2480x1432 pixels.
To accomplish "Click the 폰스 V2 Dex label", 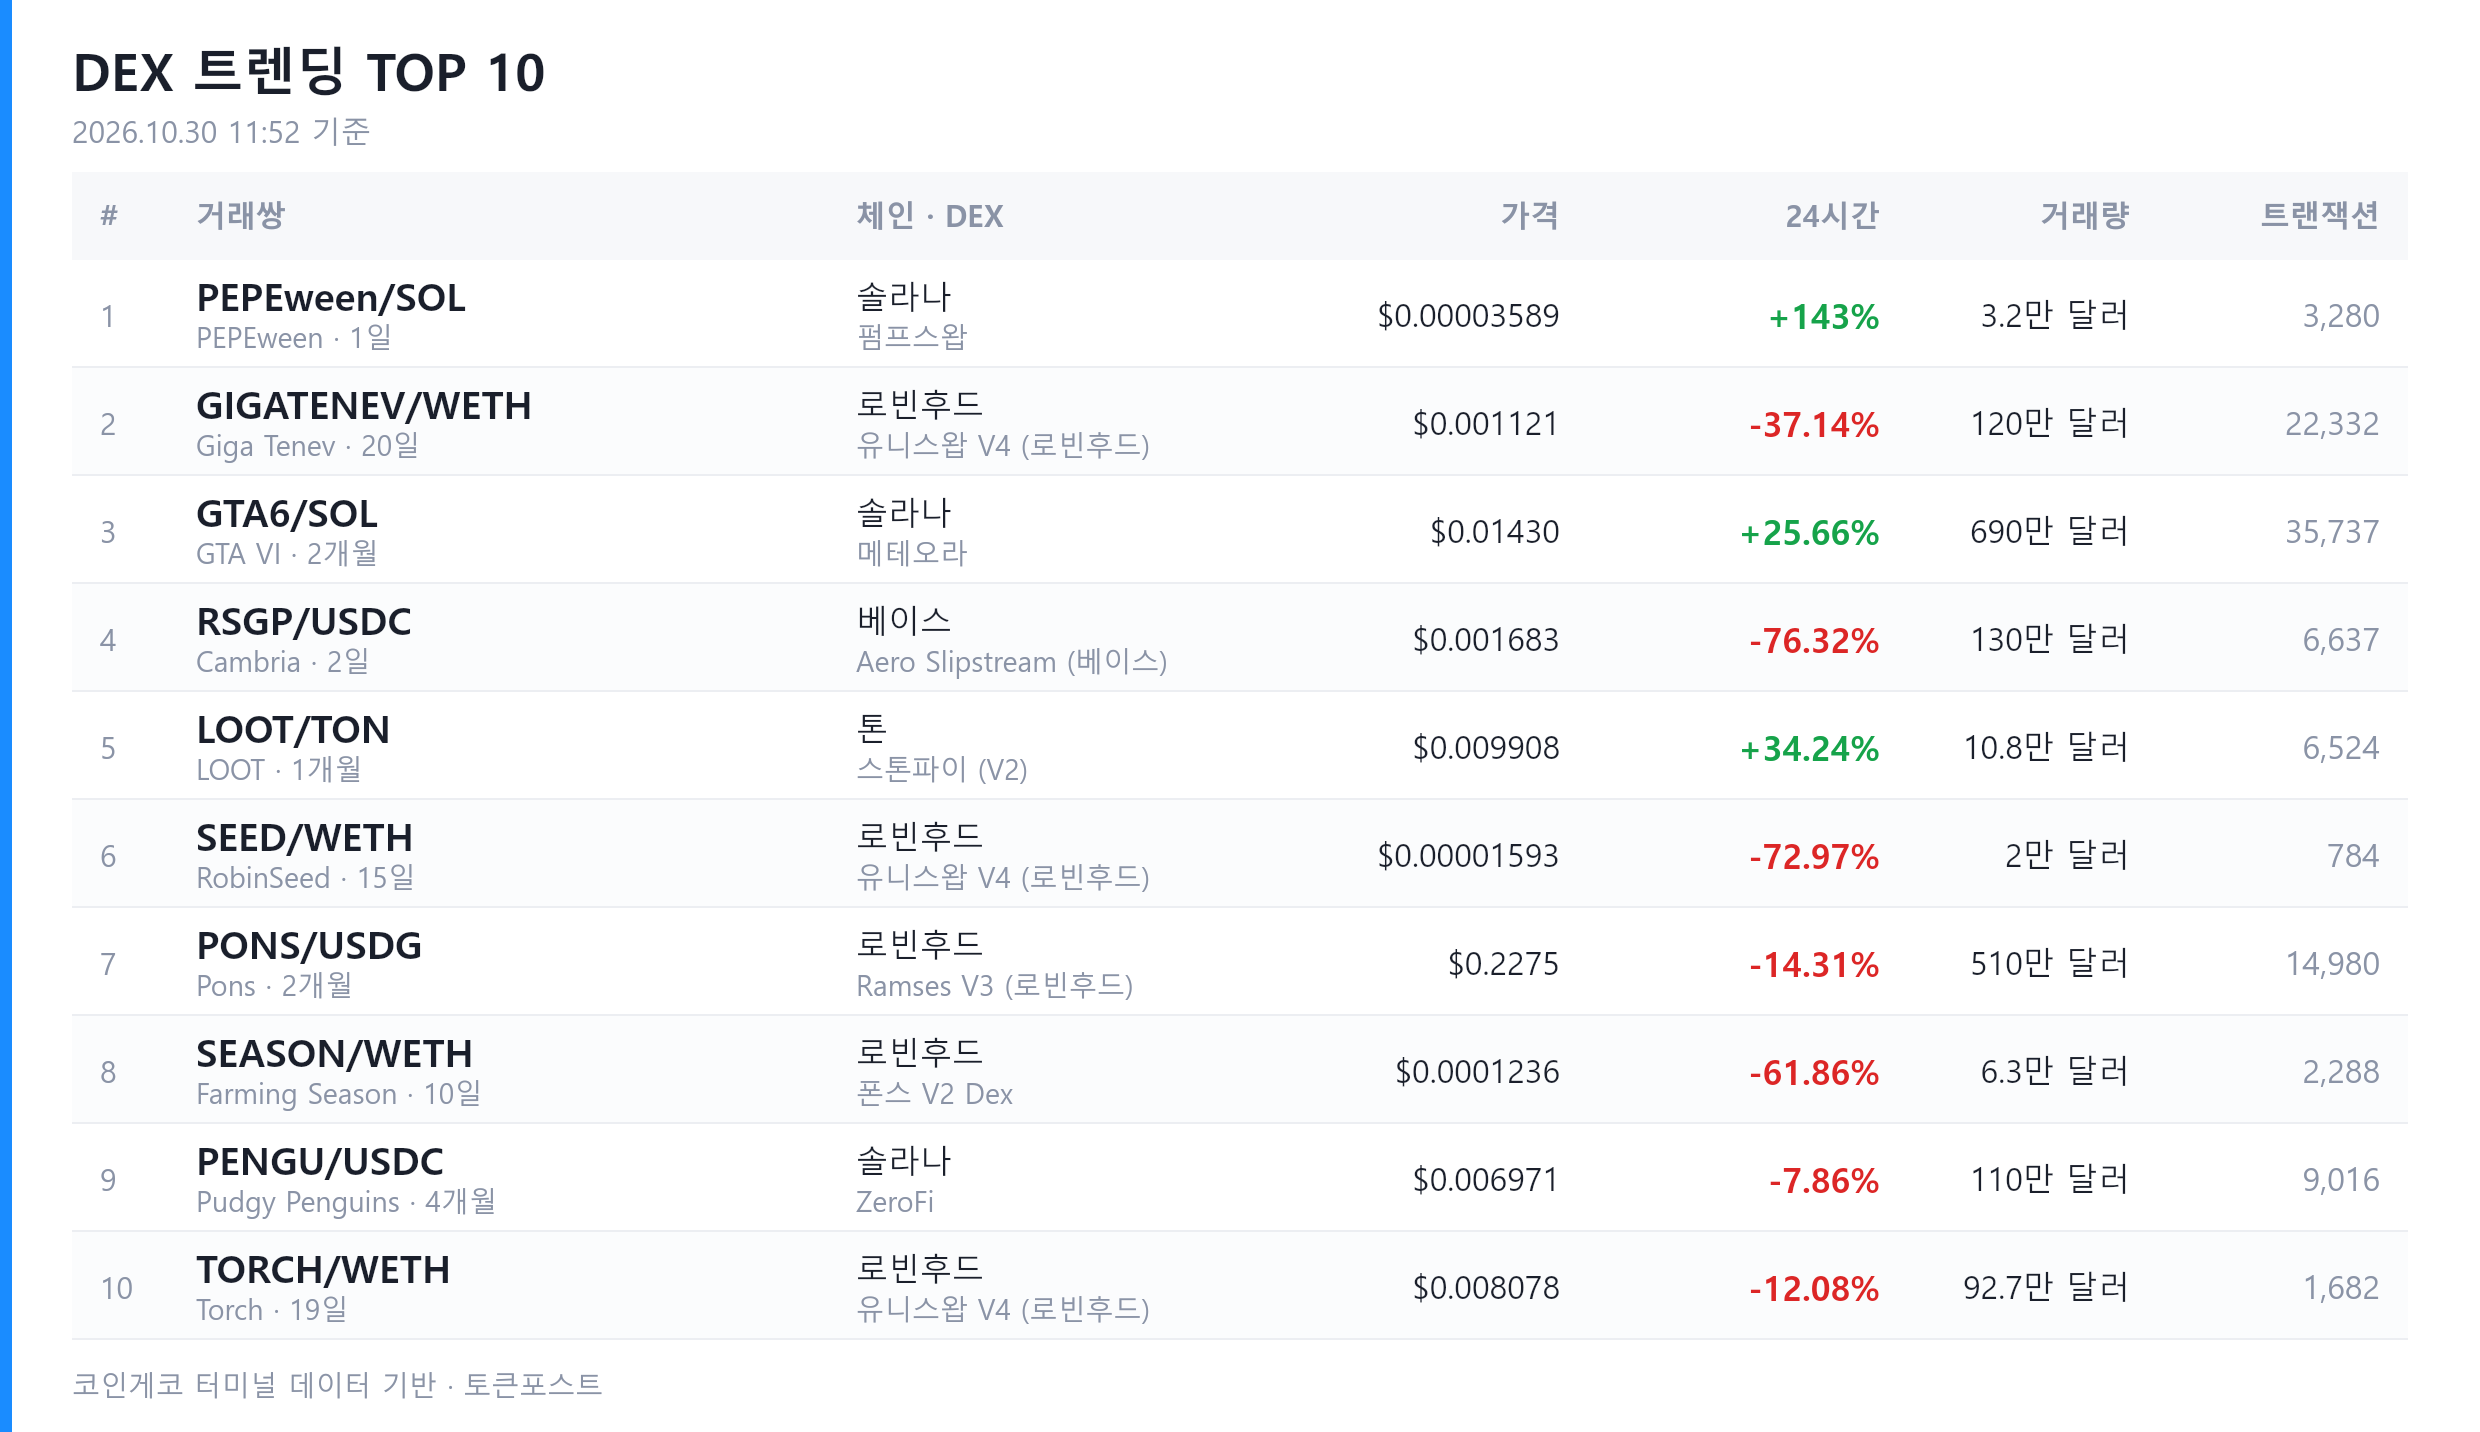I will coord(935,1093).
